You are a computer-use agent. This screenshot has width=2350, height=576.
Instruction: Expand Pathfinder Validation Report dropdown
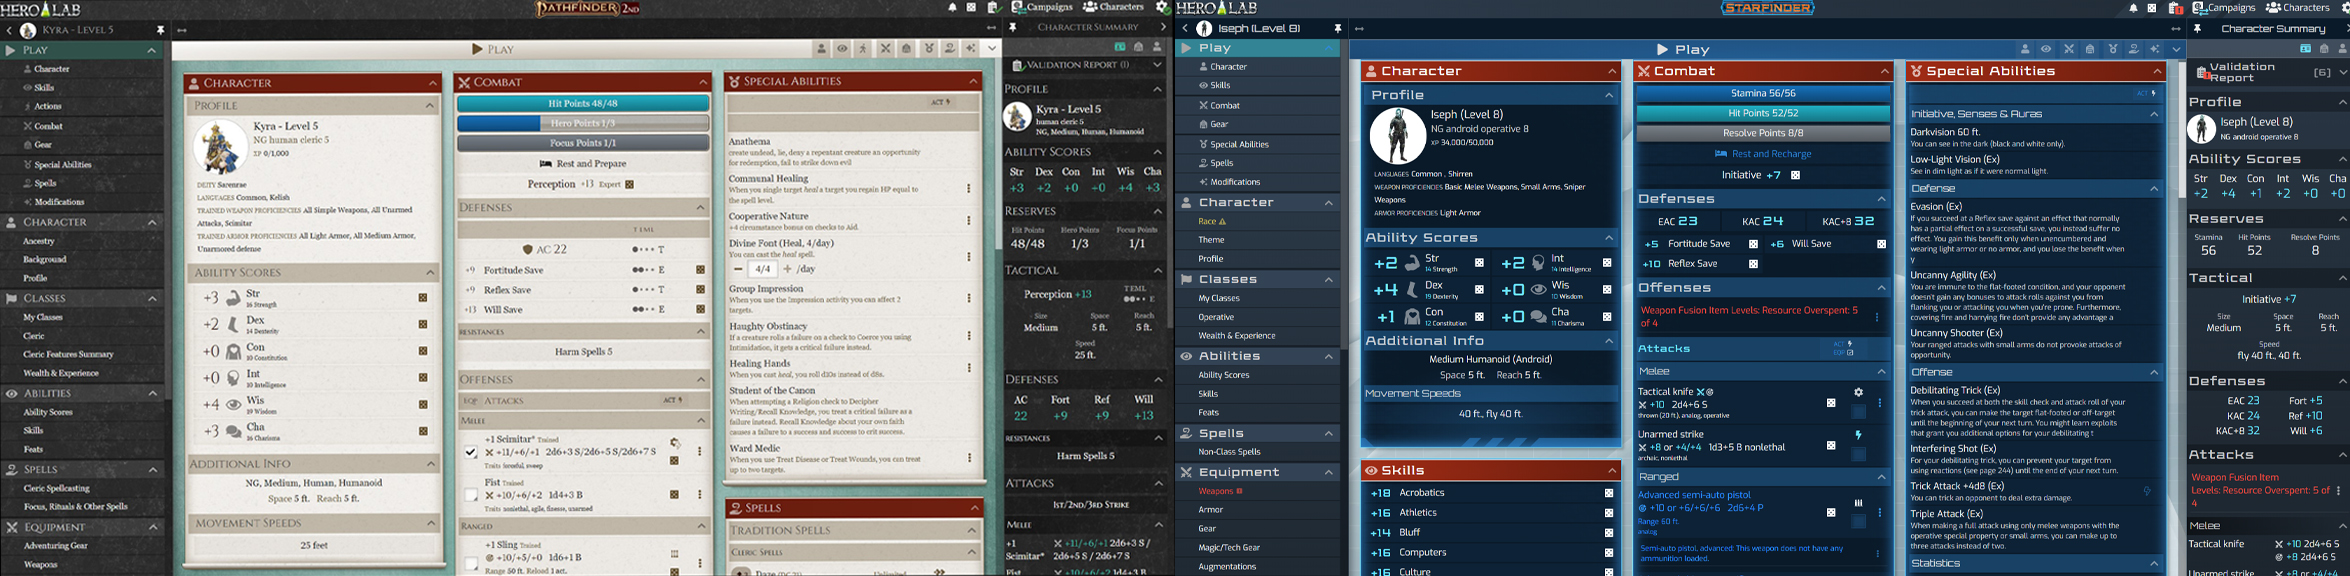pos(1157,65)
